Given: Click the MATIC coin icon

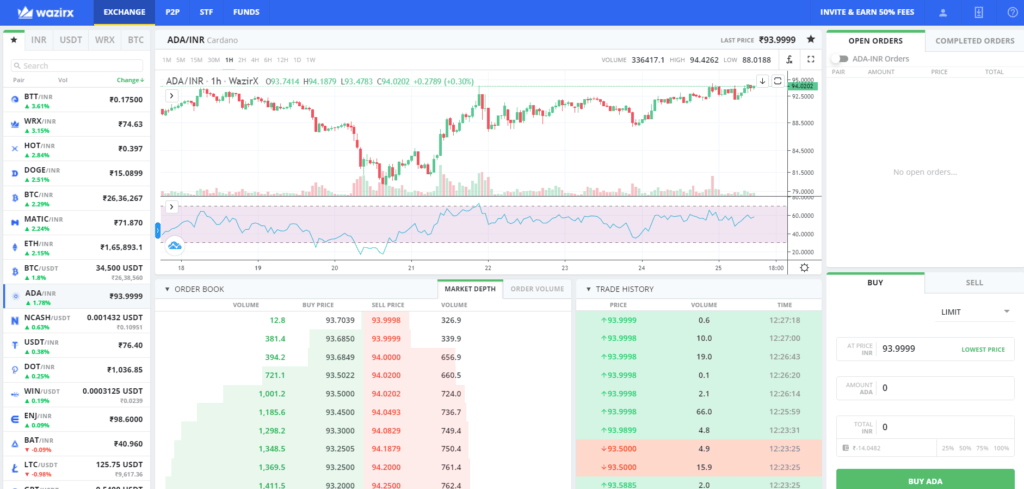Looking at the screenshot, I should (x=14, y=223).
